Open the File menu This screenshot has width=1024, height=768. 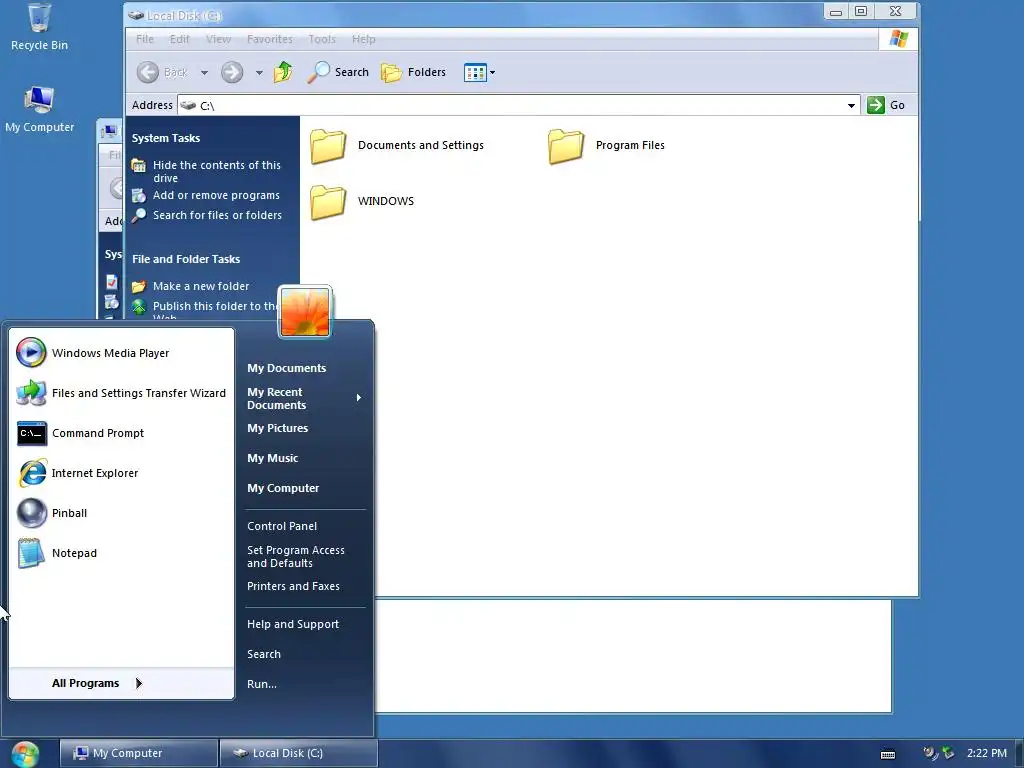coord(145,39)
